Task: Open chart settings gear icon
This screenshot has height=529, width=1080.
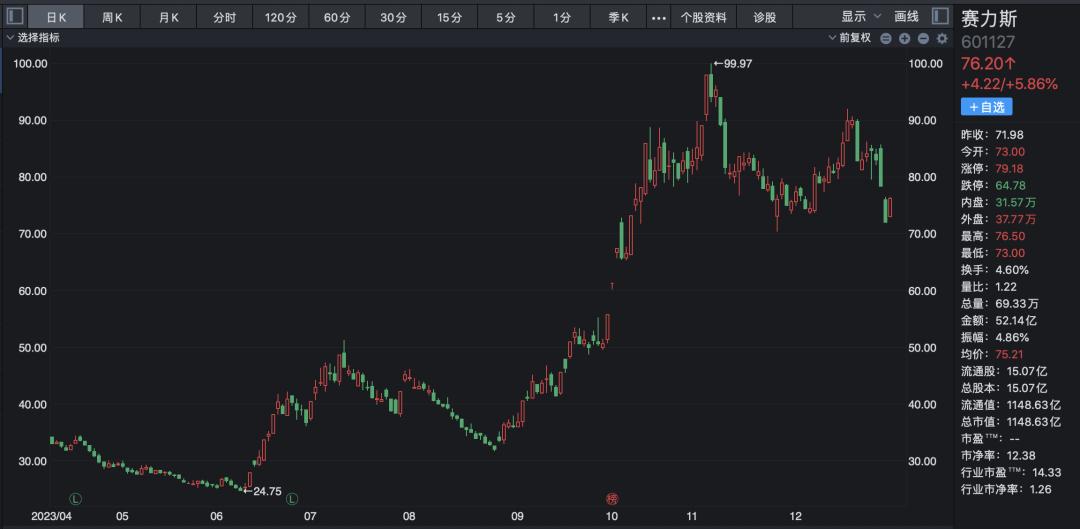Action: [940, 38]
